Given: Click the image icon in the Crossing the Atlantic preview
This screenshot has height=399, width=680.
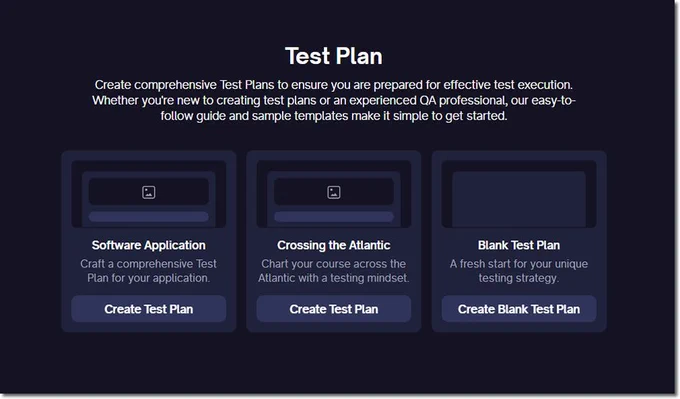Looking at the screenshot, I should click(334, 192).
